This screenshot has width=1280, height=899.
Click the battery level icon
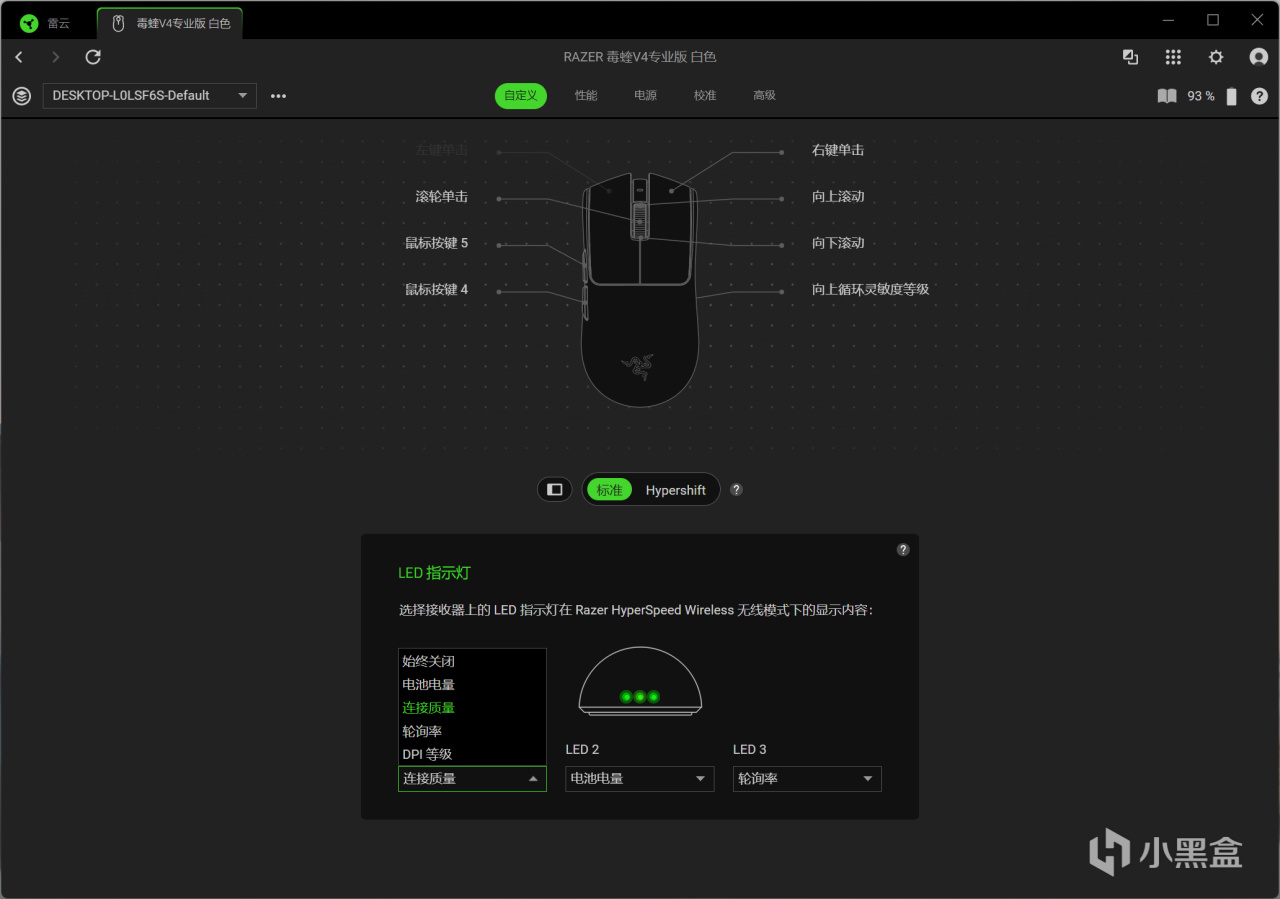[1232, 96]
